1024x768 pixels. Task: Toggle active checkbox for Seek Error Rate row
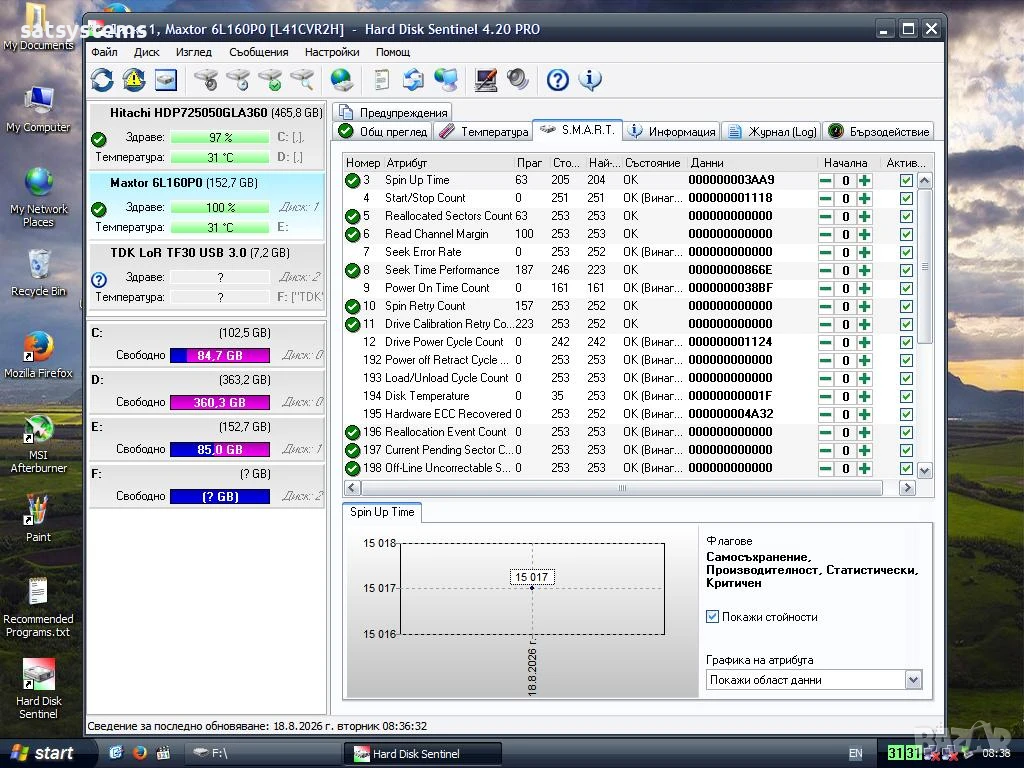[906, 252]
